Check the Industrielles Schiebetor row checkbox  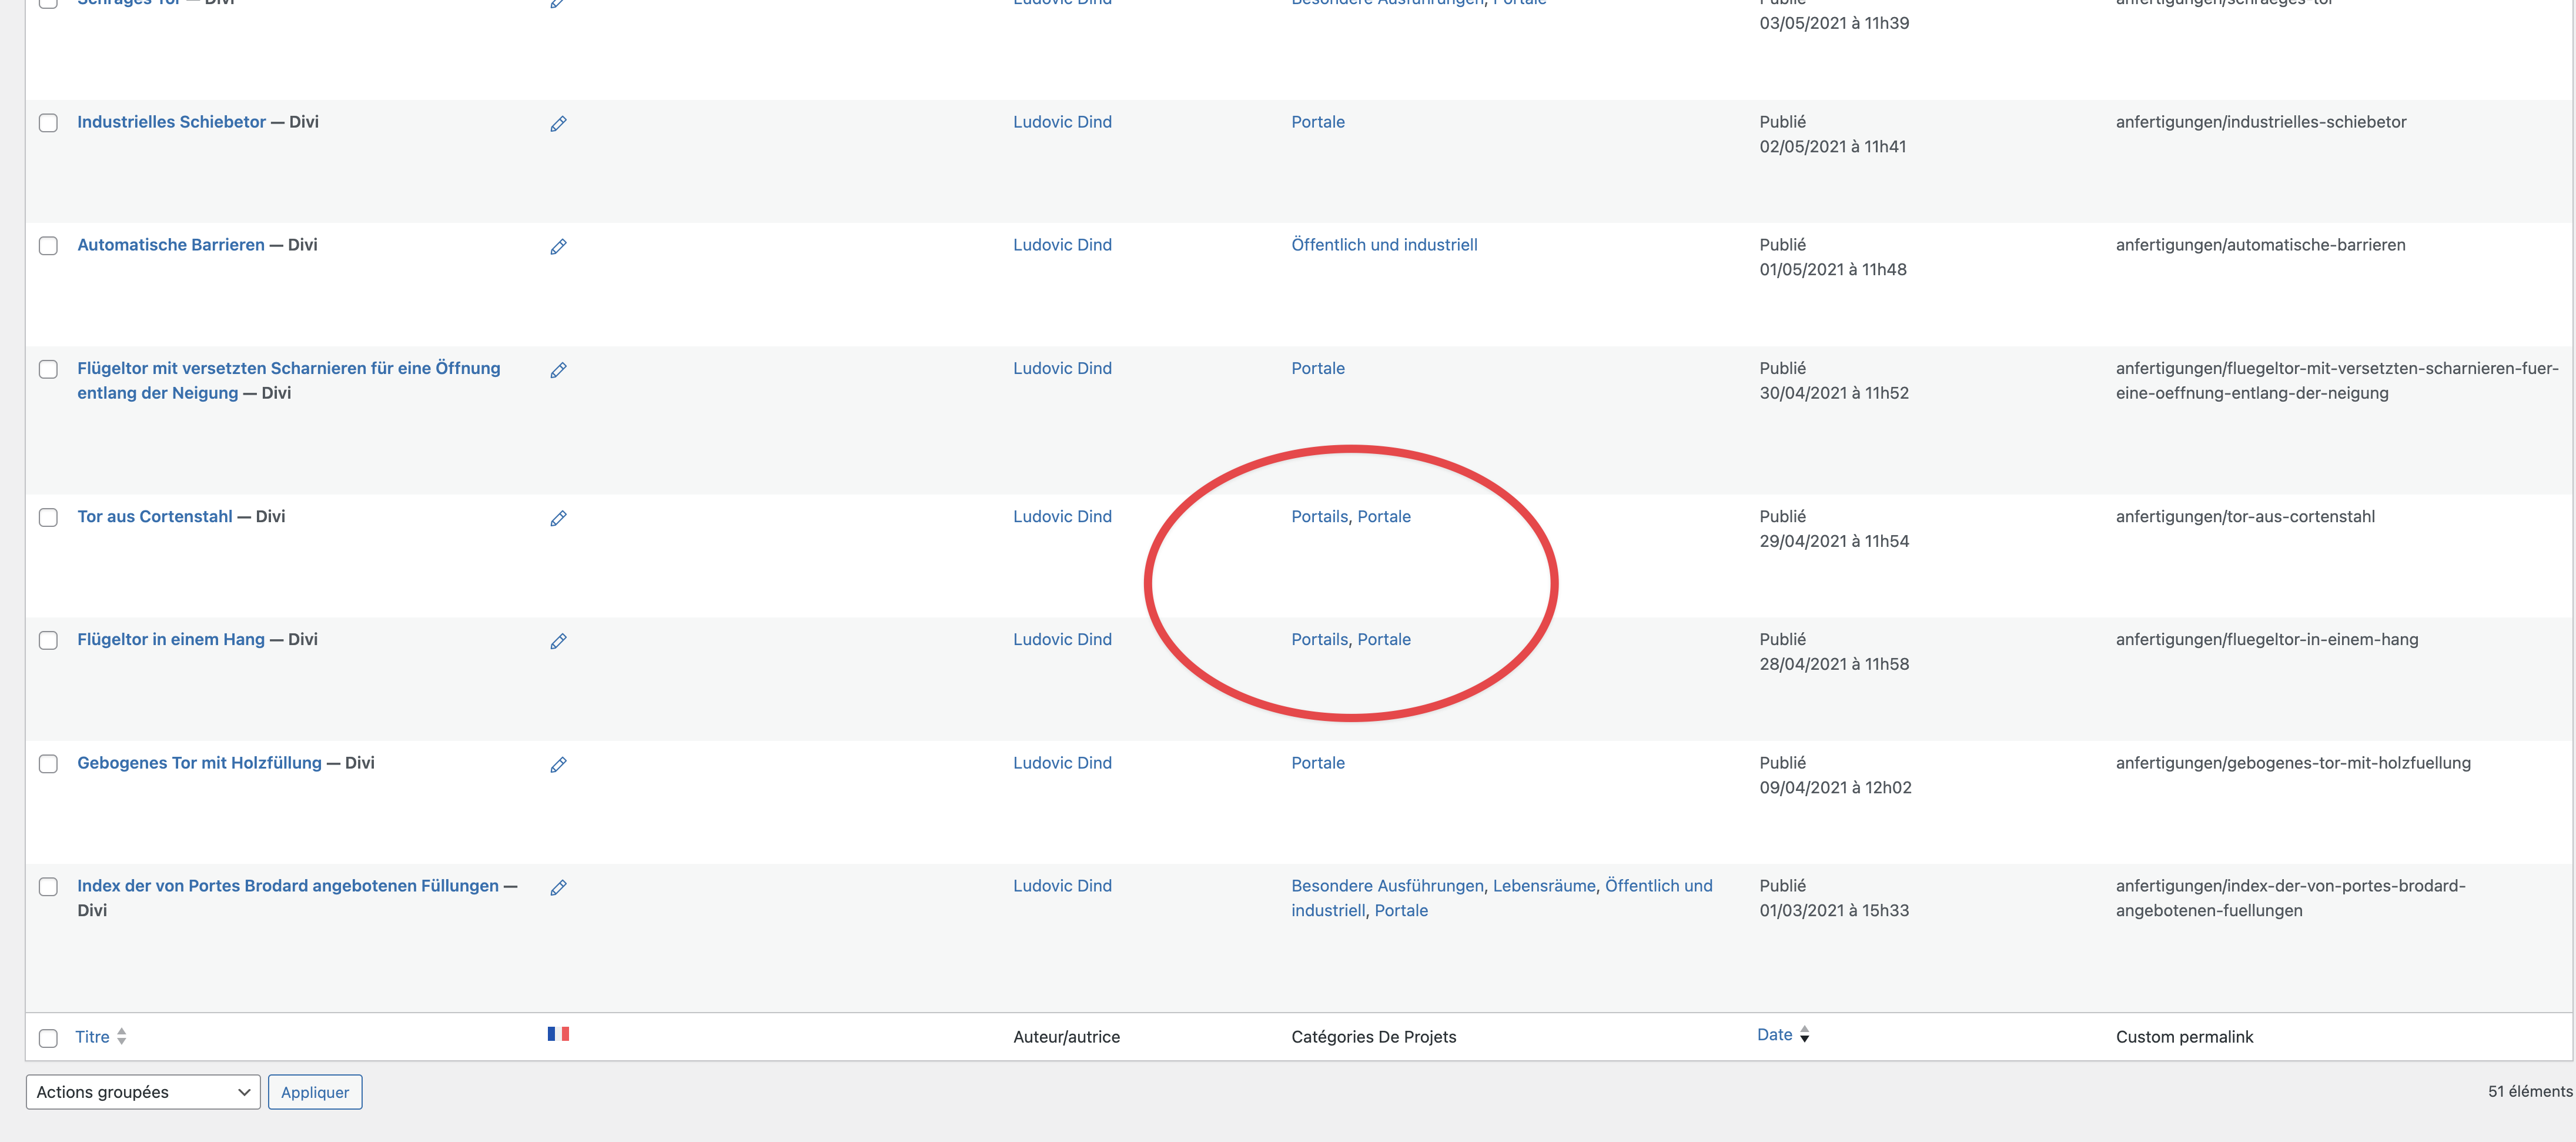click(x=48, y=123)
